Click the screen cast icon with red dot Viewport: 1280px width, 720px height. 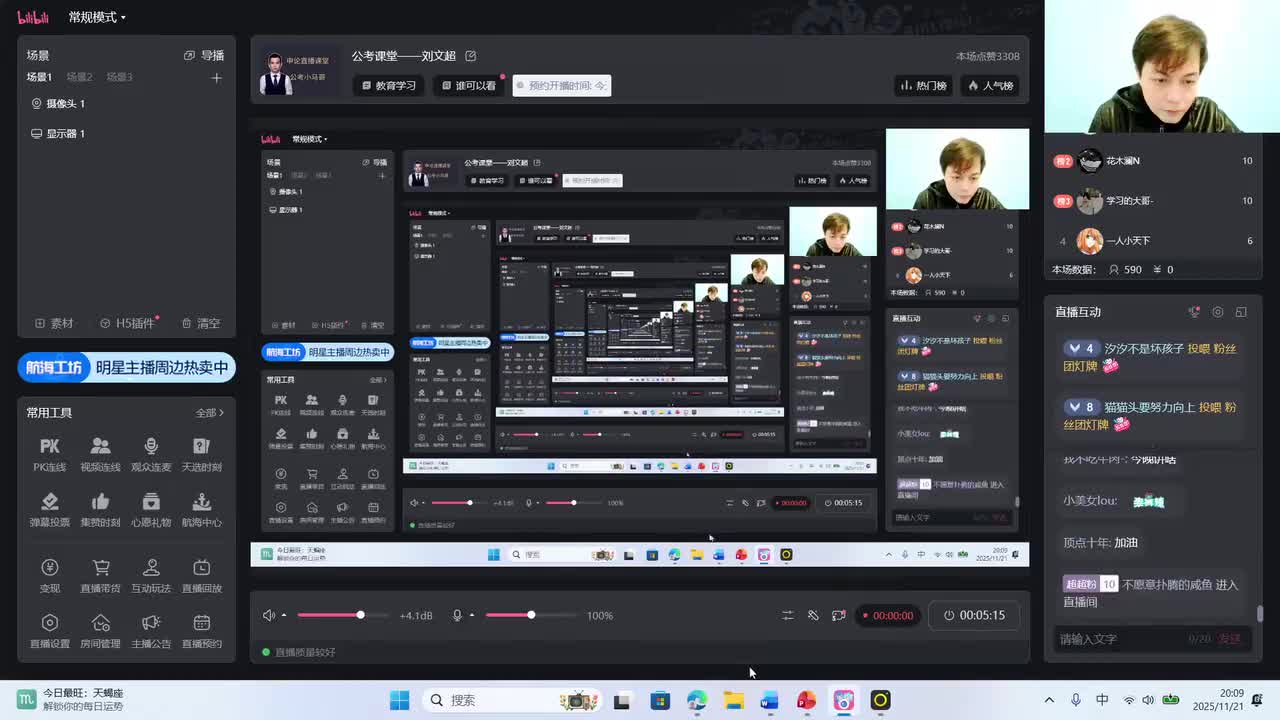[839, 615]
